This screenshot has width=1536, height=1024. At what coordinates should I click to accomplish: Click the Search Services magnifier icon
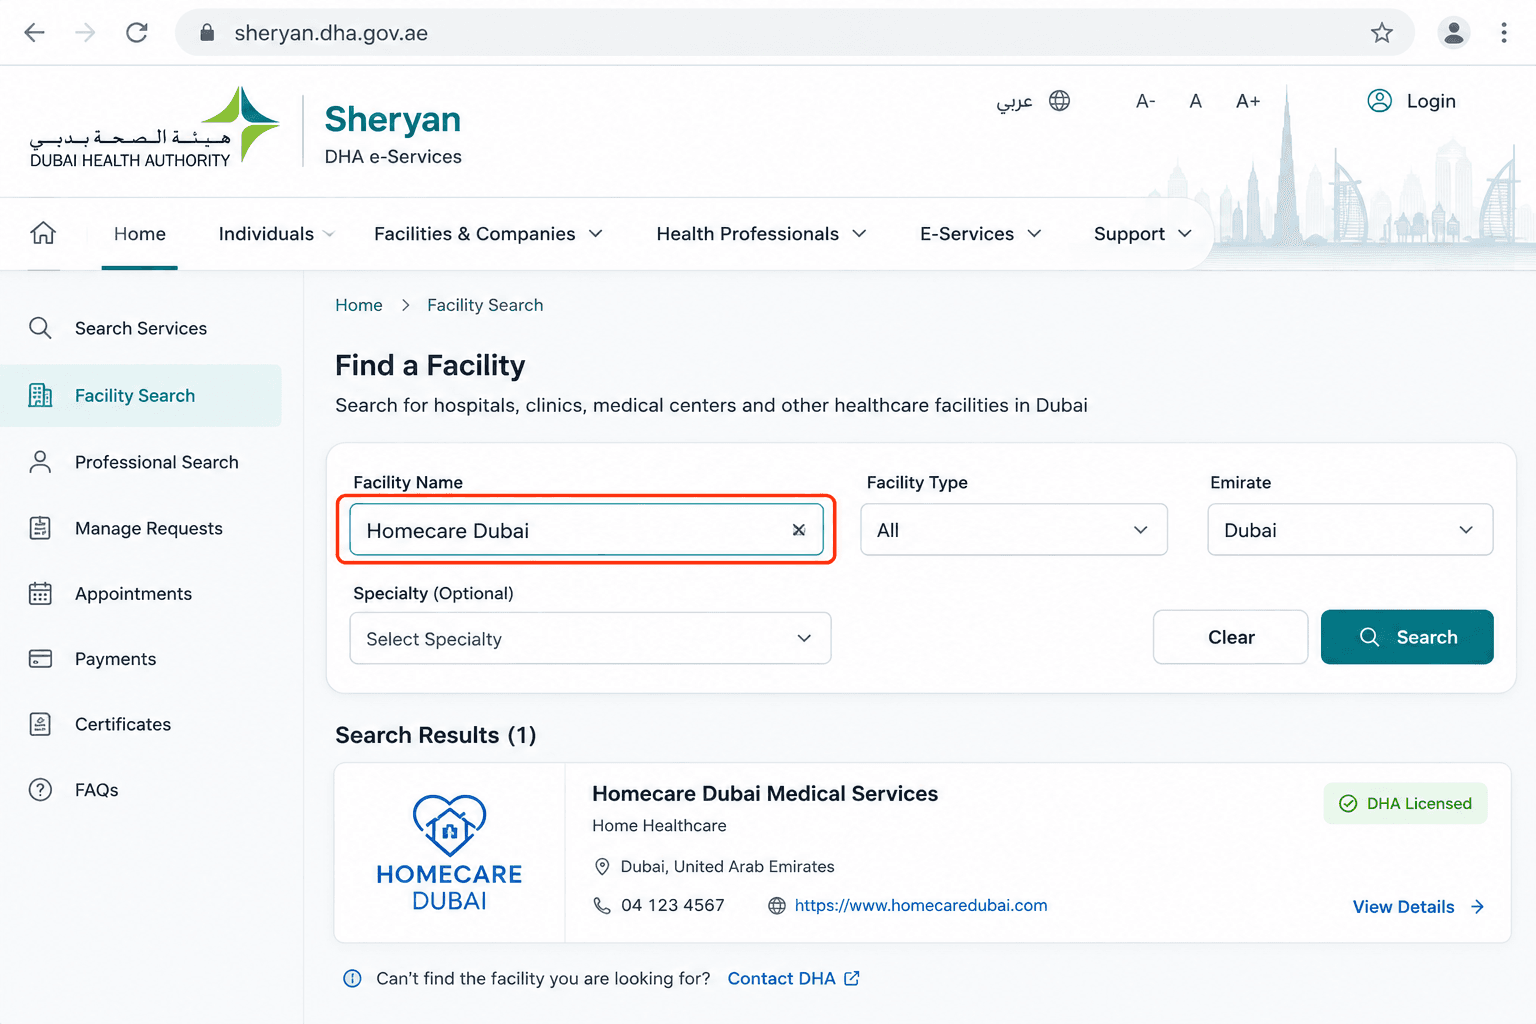tap(40, 328)
